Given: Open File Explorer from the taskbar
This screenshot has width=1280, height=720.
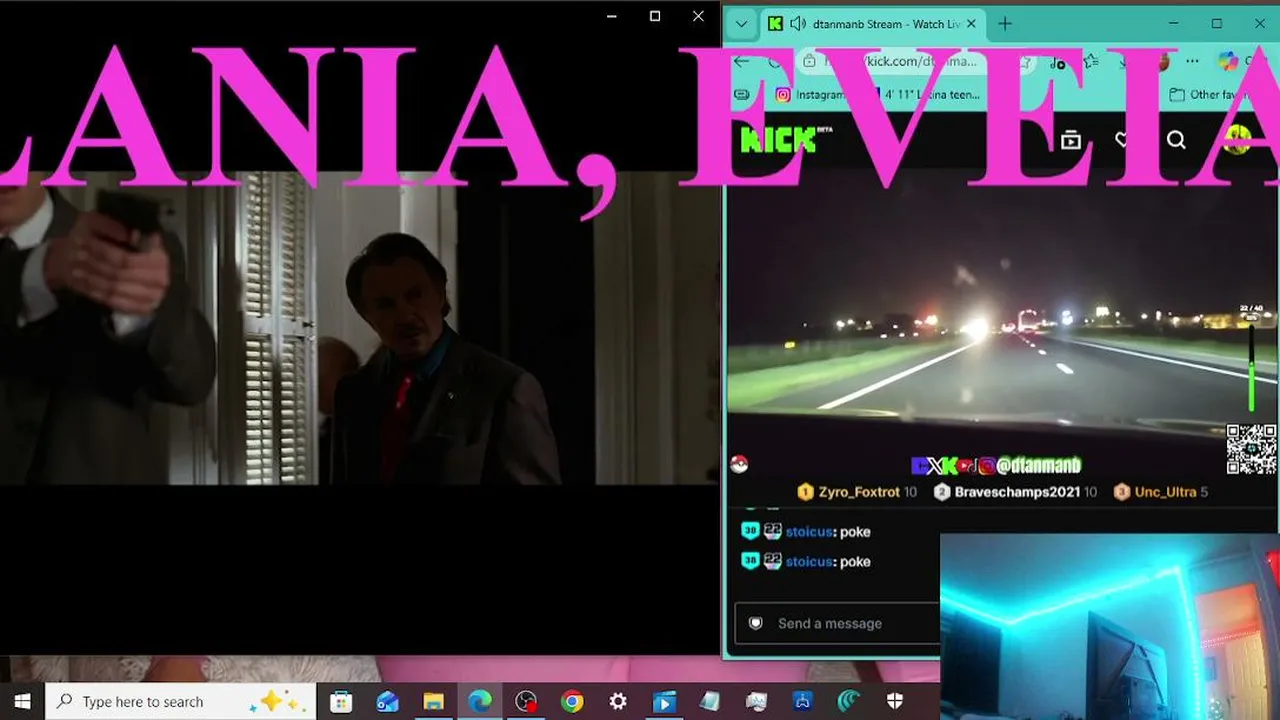Looking at the screenshot, I should point(433,702).
